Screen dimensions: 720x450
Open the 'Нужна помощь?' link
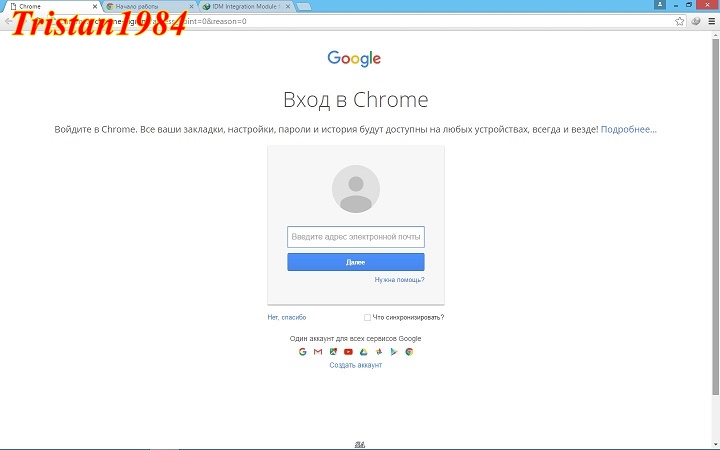tap(399, 280)
